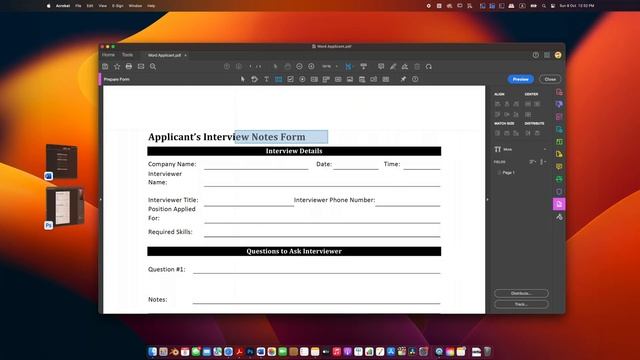Open the Apple menu
This screenshot has height=360, width=640.
click(48, 6)
